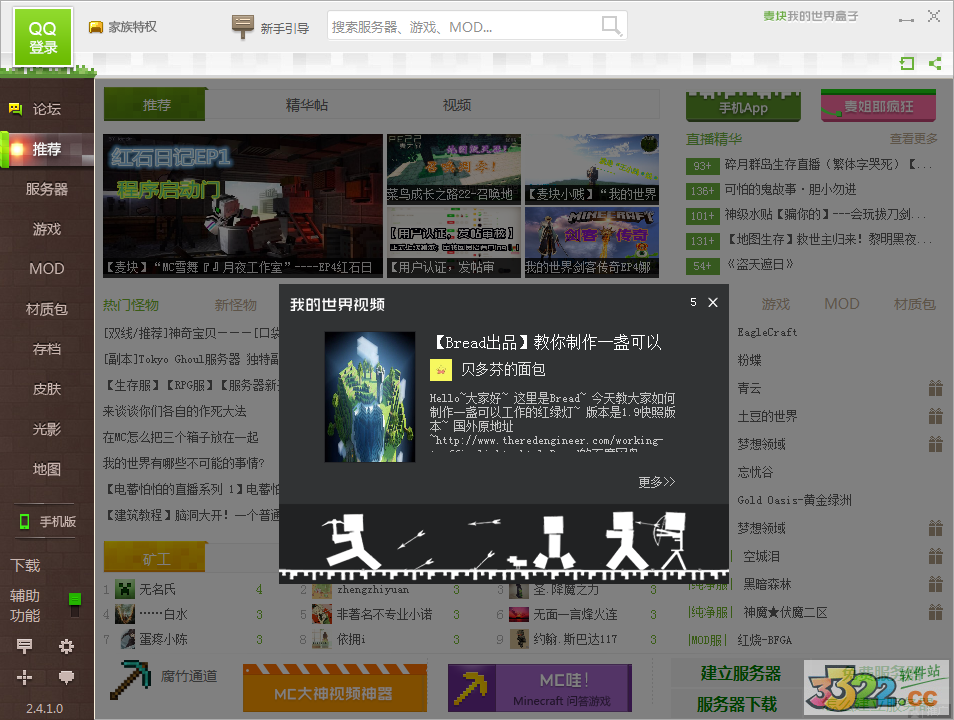This screenshot has width=954, height=720.
Task: Click the feedback speech-bubble icon near version number
Action: pyautogui.click(x=66, y=678)
